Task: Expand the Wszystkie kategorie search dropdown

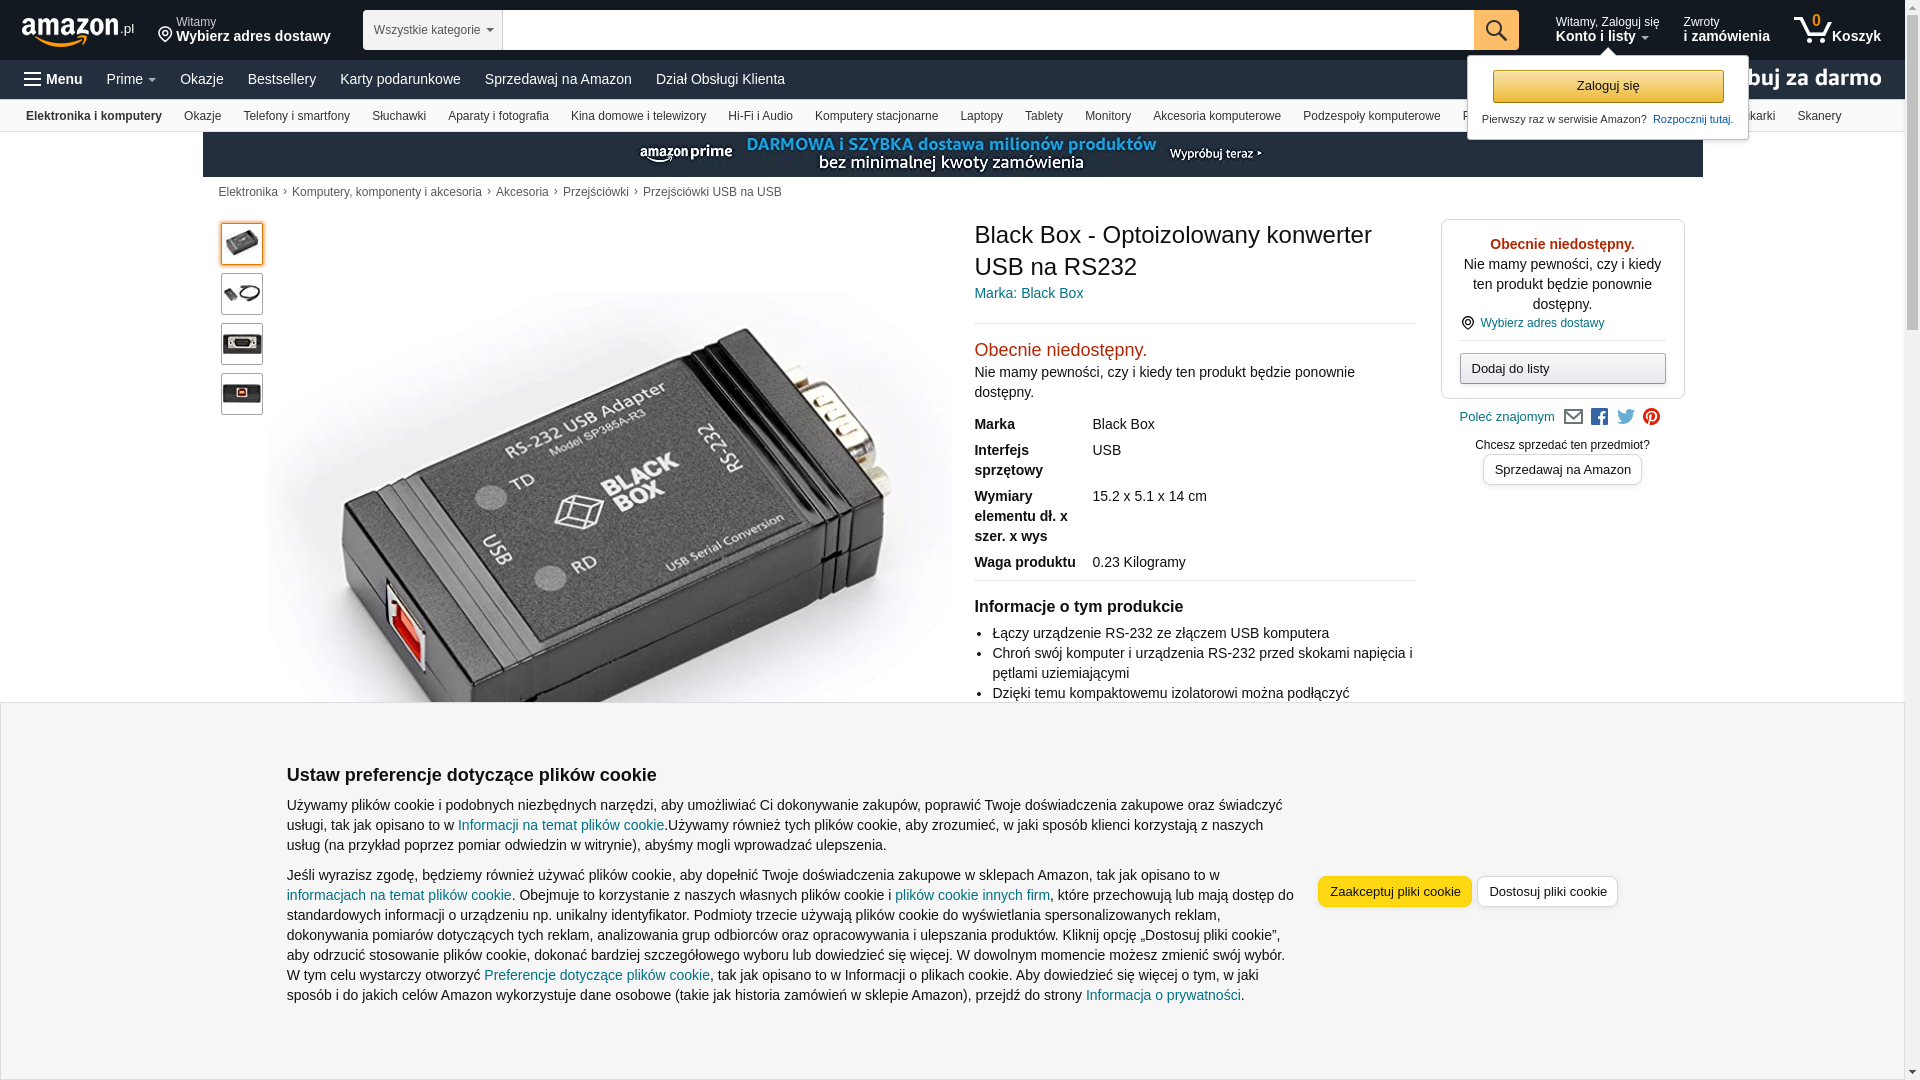Action: (x=433, y=30)
